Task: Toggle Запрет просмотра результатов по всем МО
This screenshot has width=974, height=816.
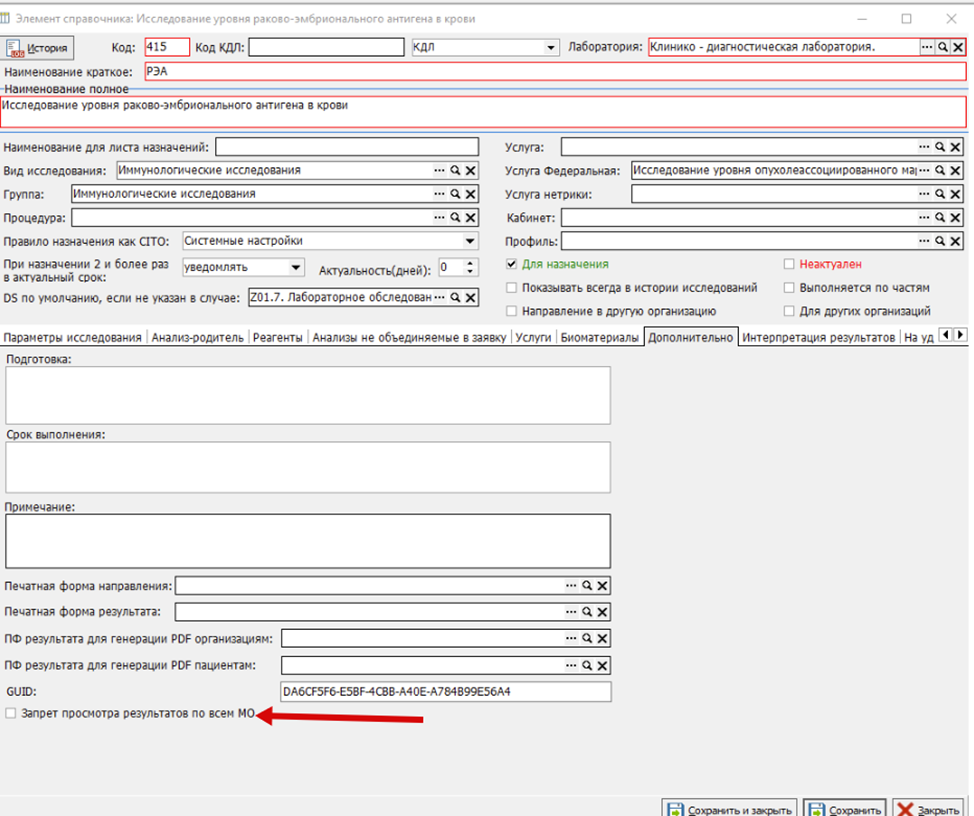Action: click(x=11, y=714)
